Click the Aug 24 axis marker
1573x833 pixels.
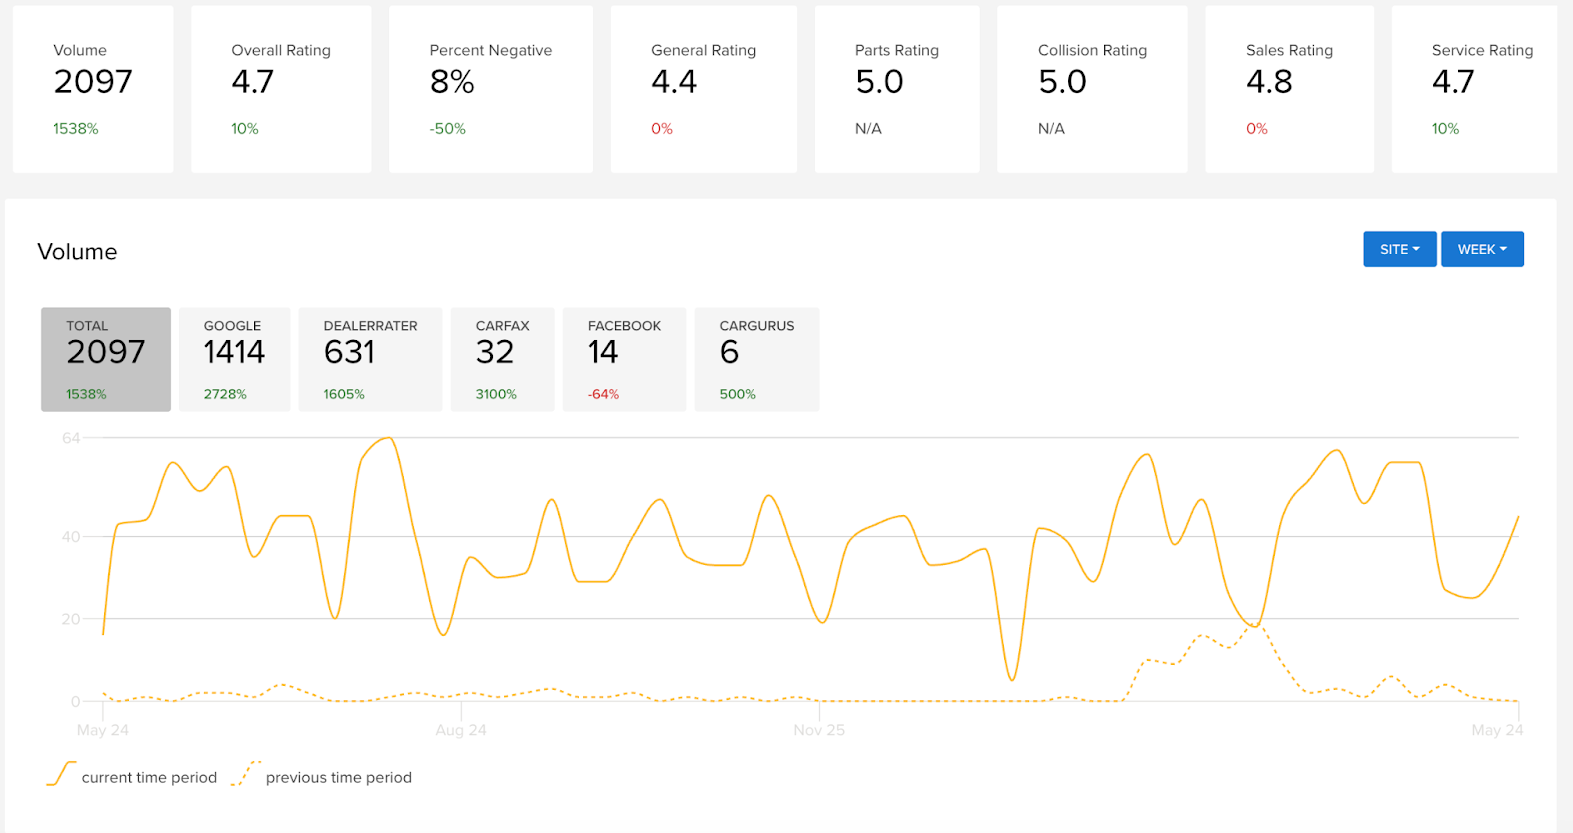[x=461, y=730]
